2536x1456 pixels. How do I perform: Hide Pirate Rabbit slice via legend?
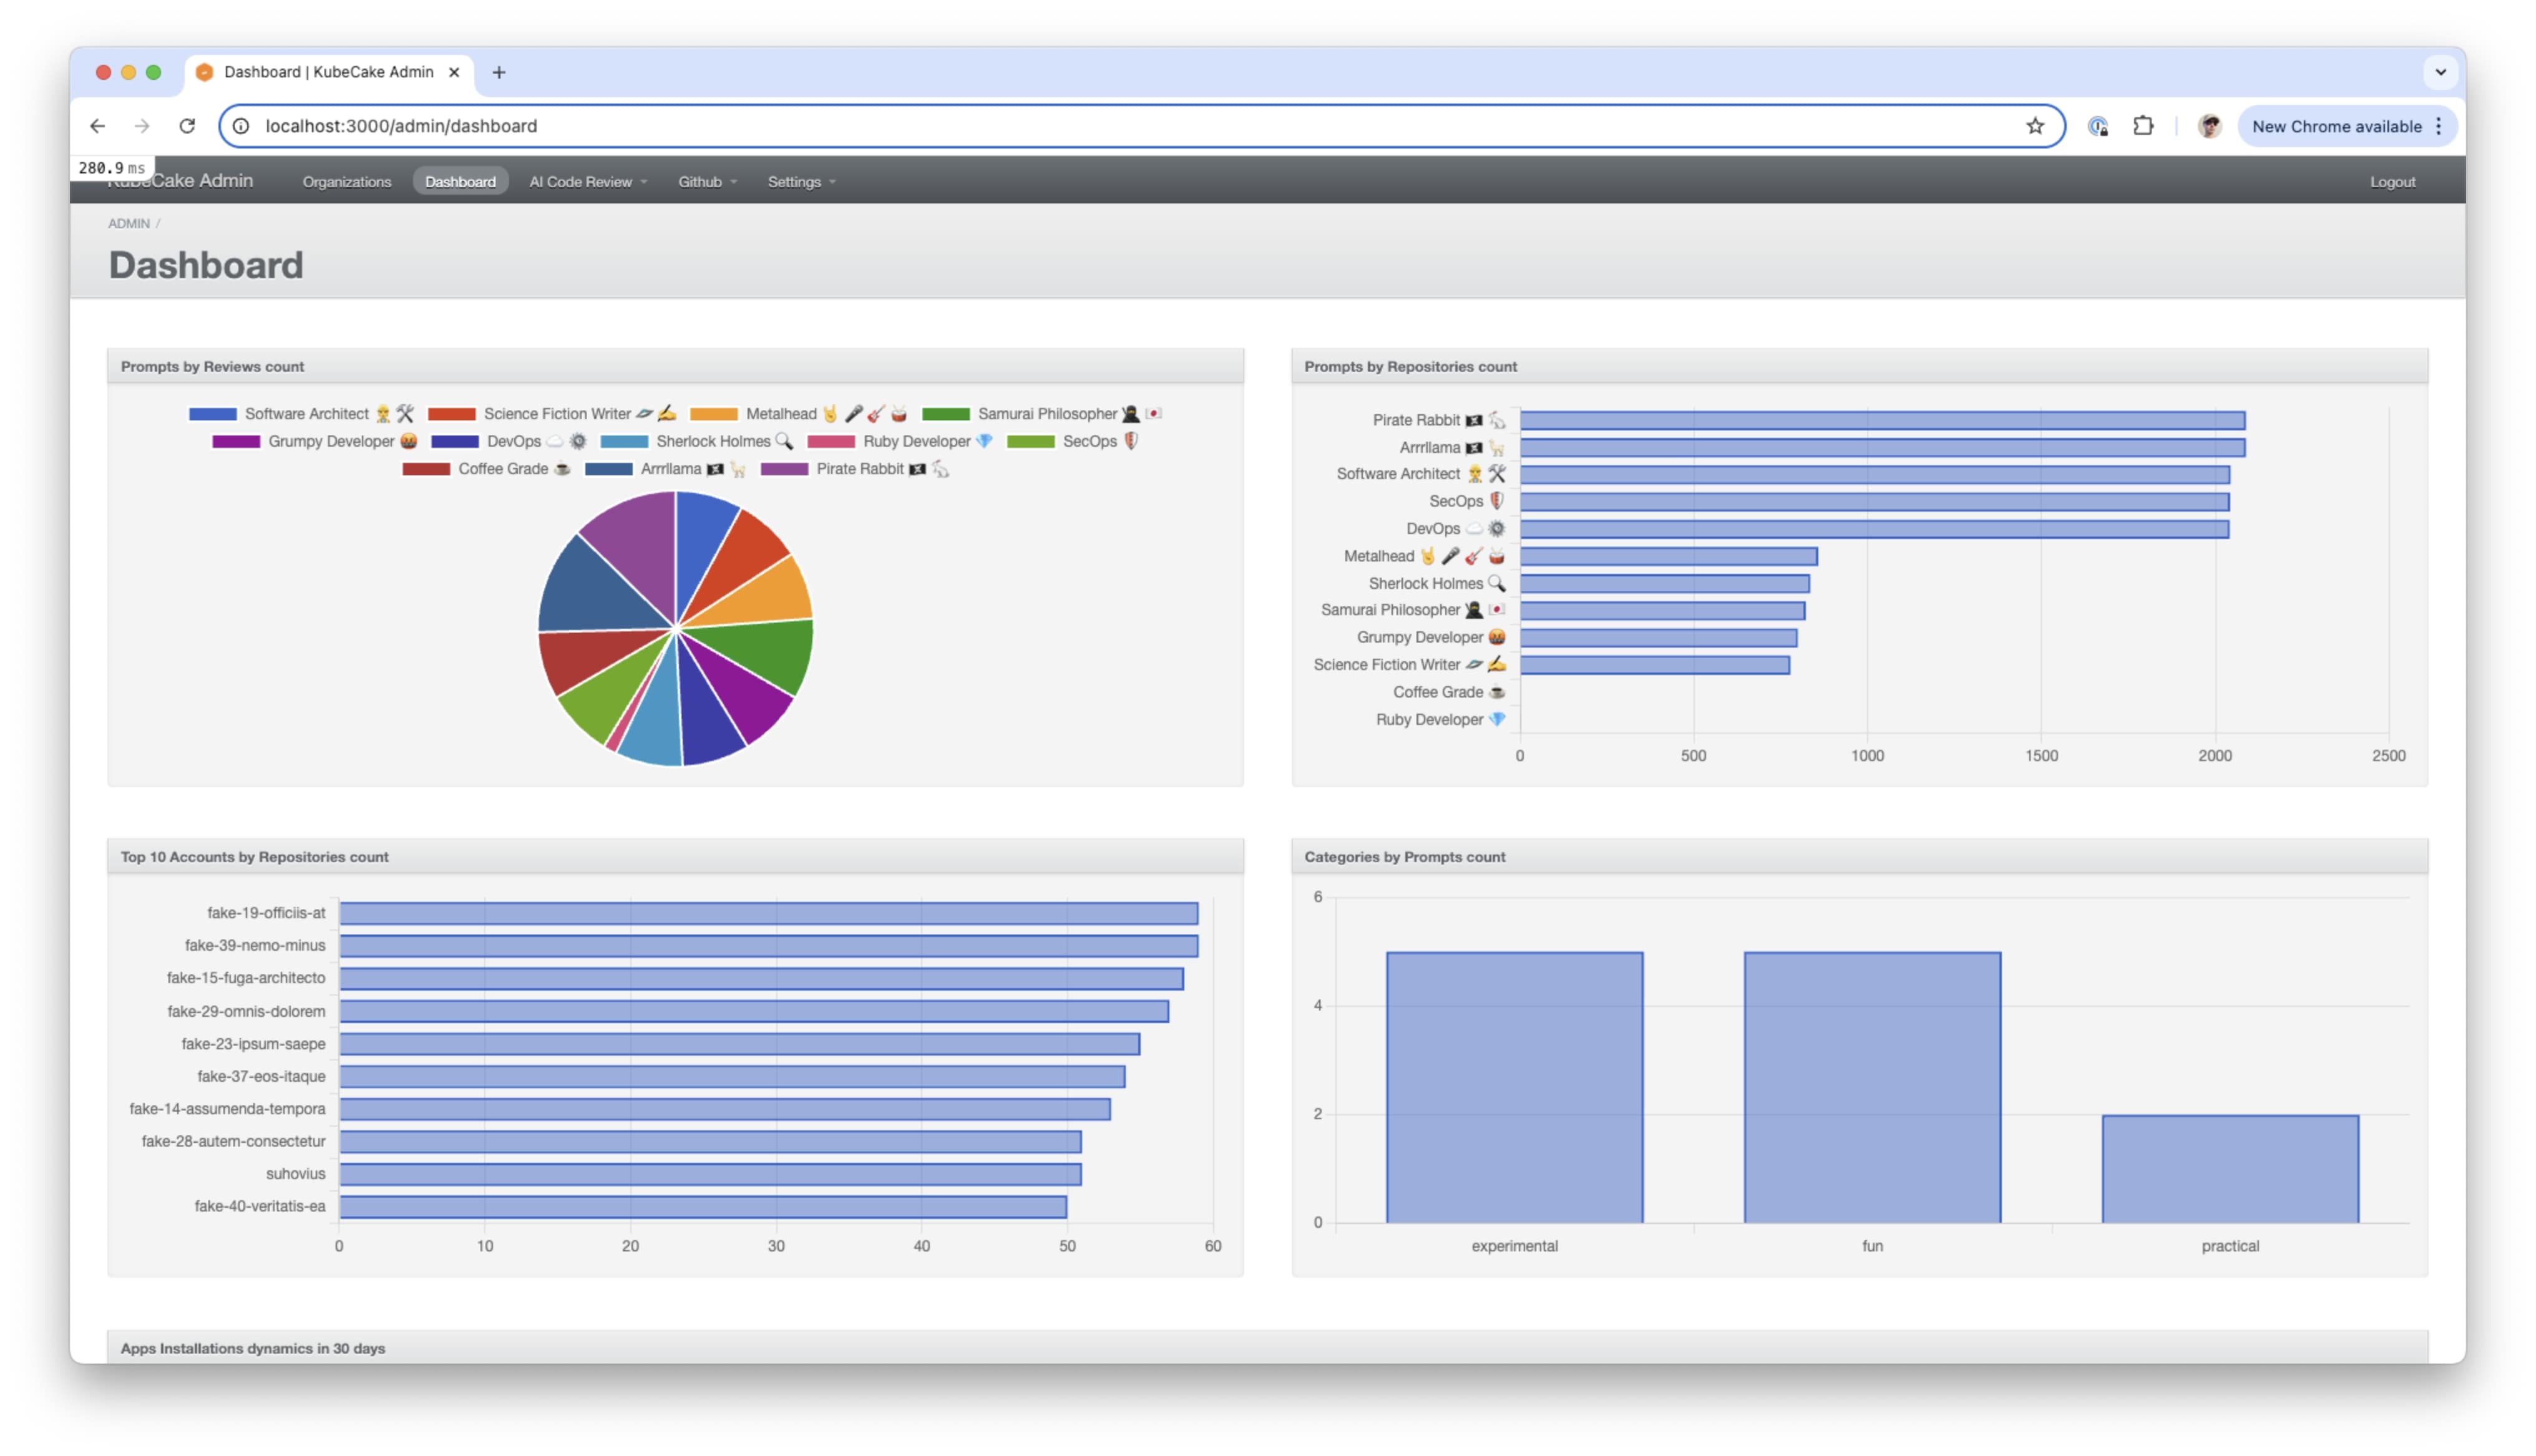tap(859, 469)
